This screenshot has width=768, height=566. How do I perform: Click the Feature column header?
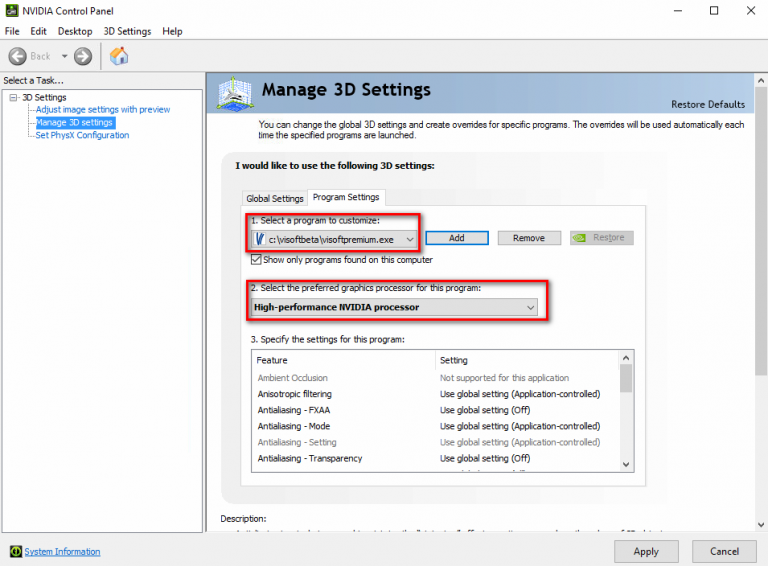tap(343, 360)
